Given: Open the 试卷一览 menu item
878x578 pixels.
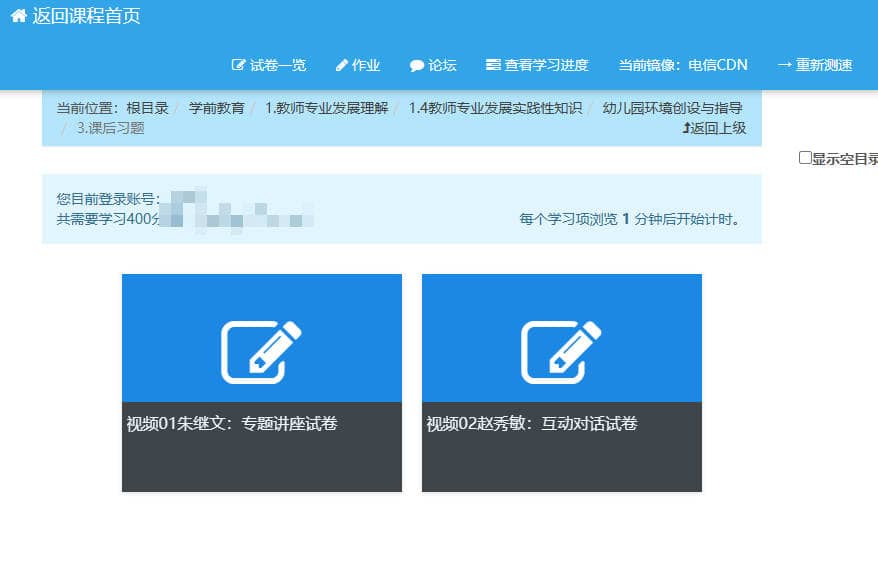Looking at the screenshot, I should point(277,66).
